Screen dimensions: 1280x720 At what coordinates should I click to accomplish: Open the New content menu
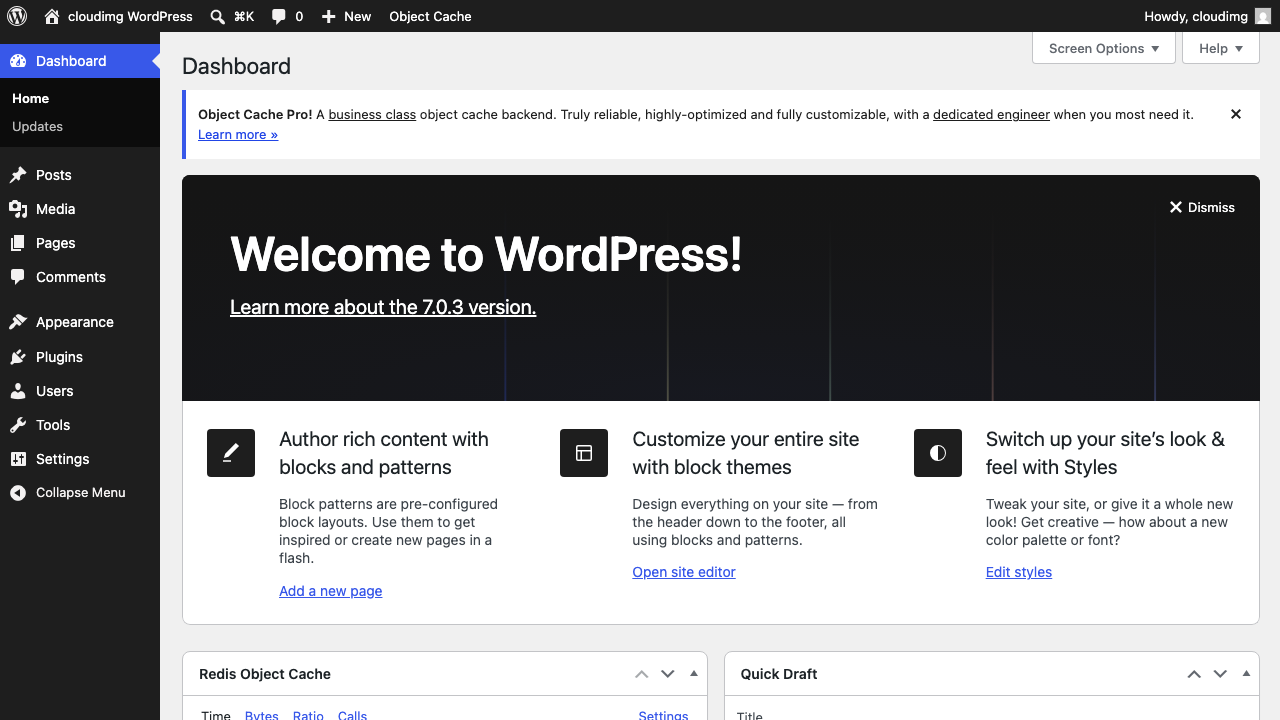[x=346, y=16]
